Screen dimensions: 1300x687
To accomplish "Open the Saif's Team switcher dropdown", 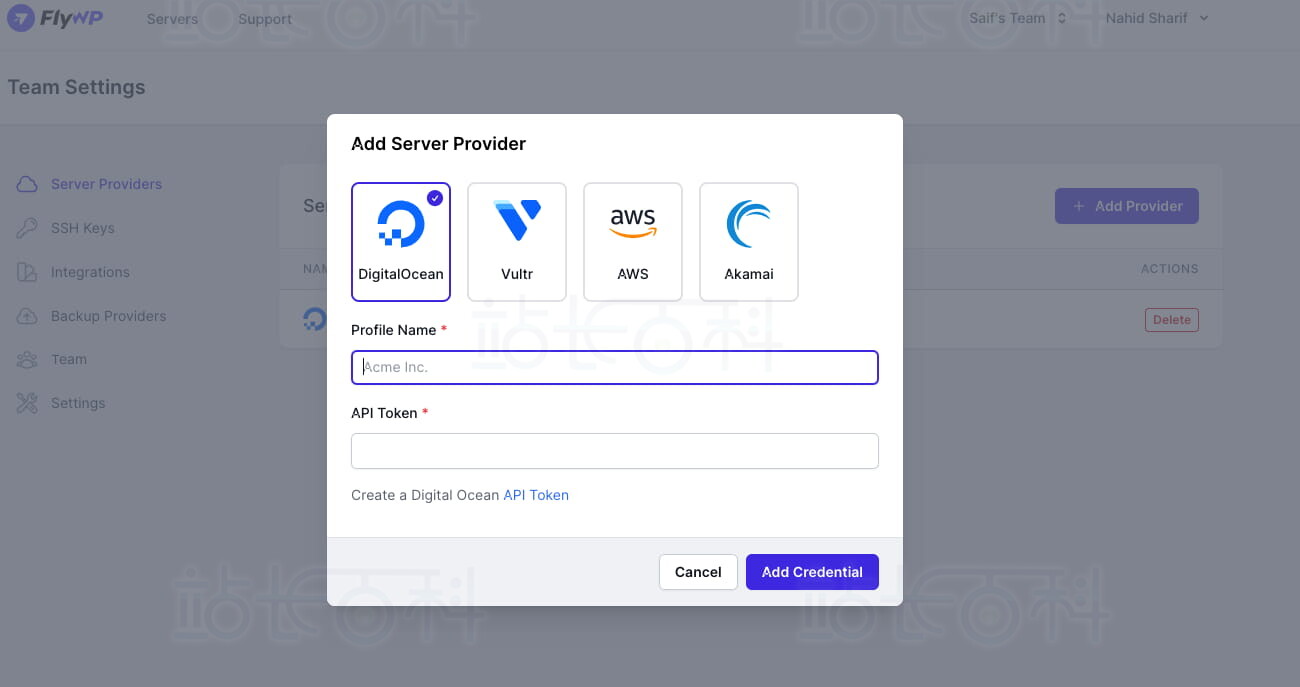I will tap(1017, 19).
